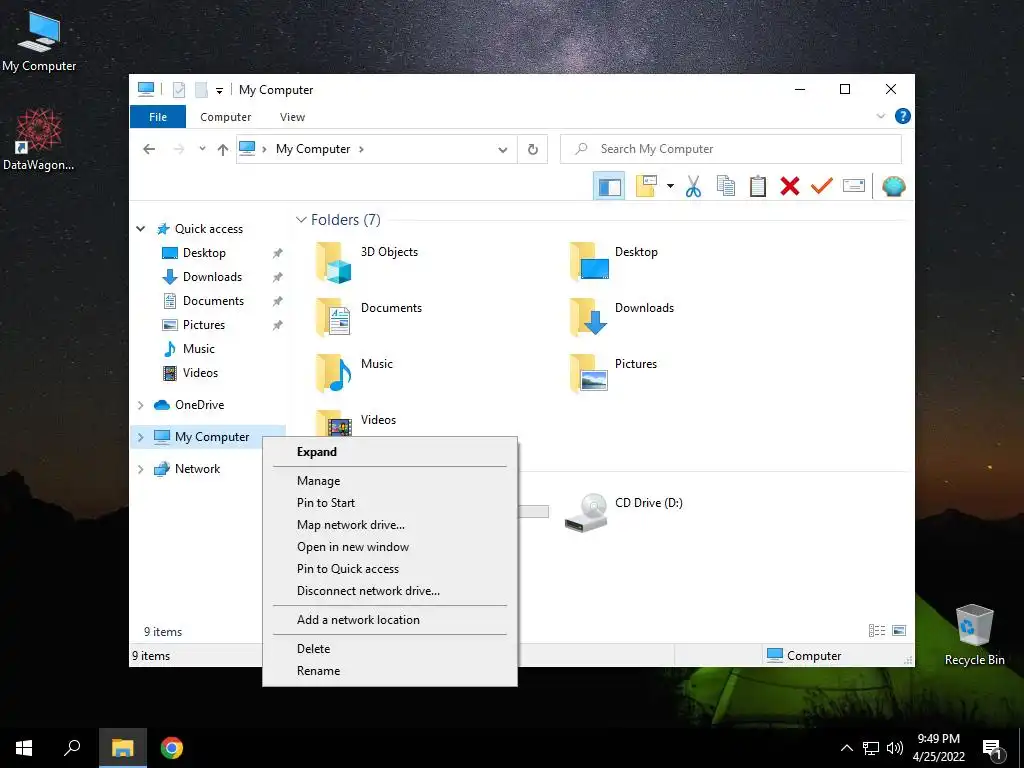Screen dimensions: 1024x768
Task: Choose Pin to Quick access entry
Action: (x=390, y=569)
